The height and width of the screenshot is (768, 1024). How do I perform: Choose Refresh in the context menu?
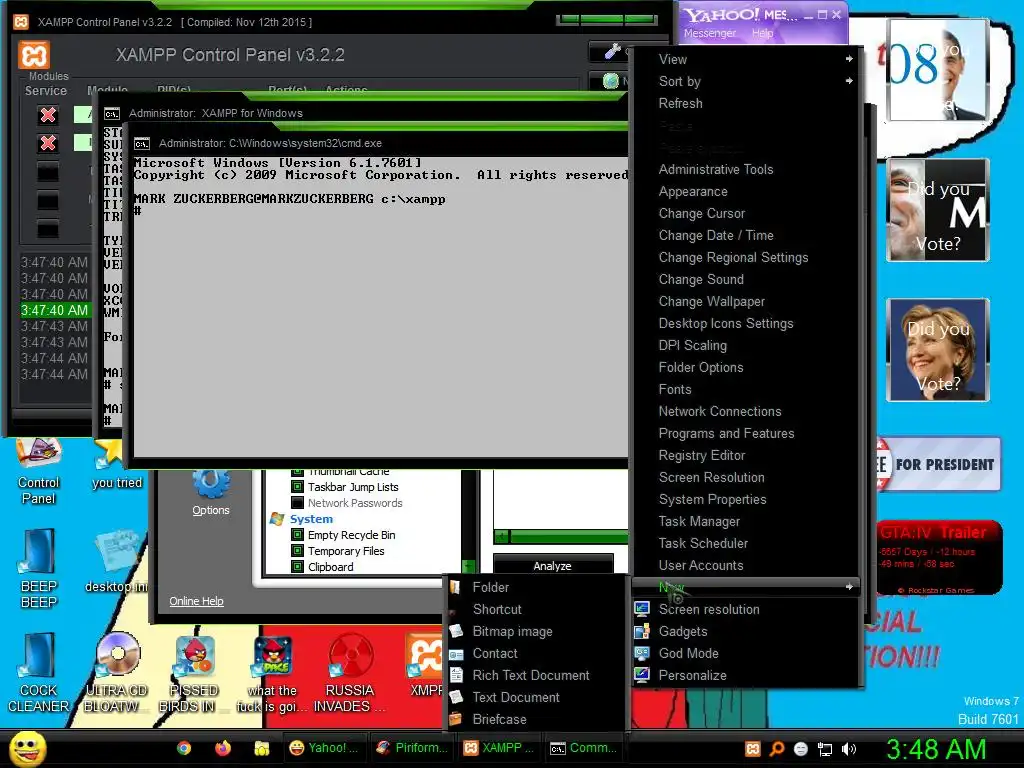pos(680,103)
